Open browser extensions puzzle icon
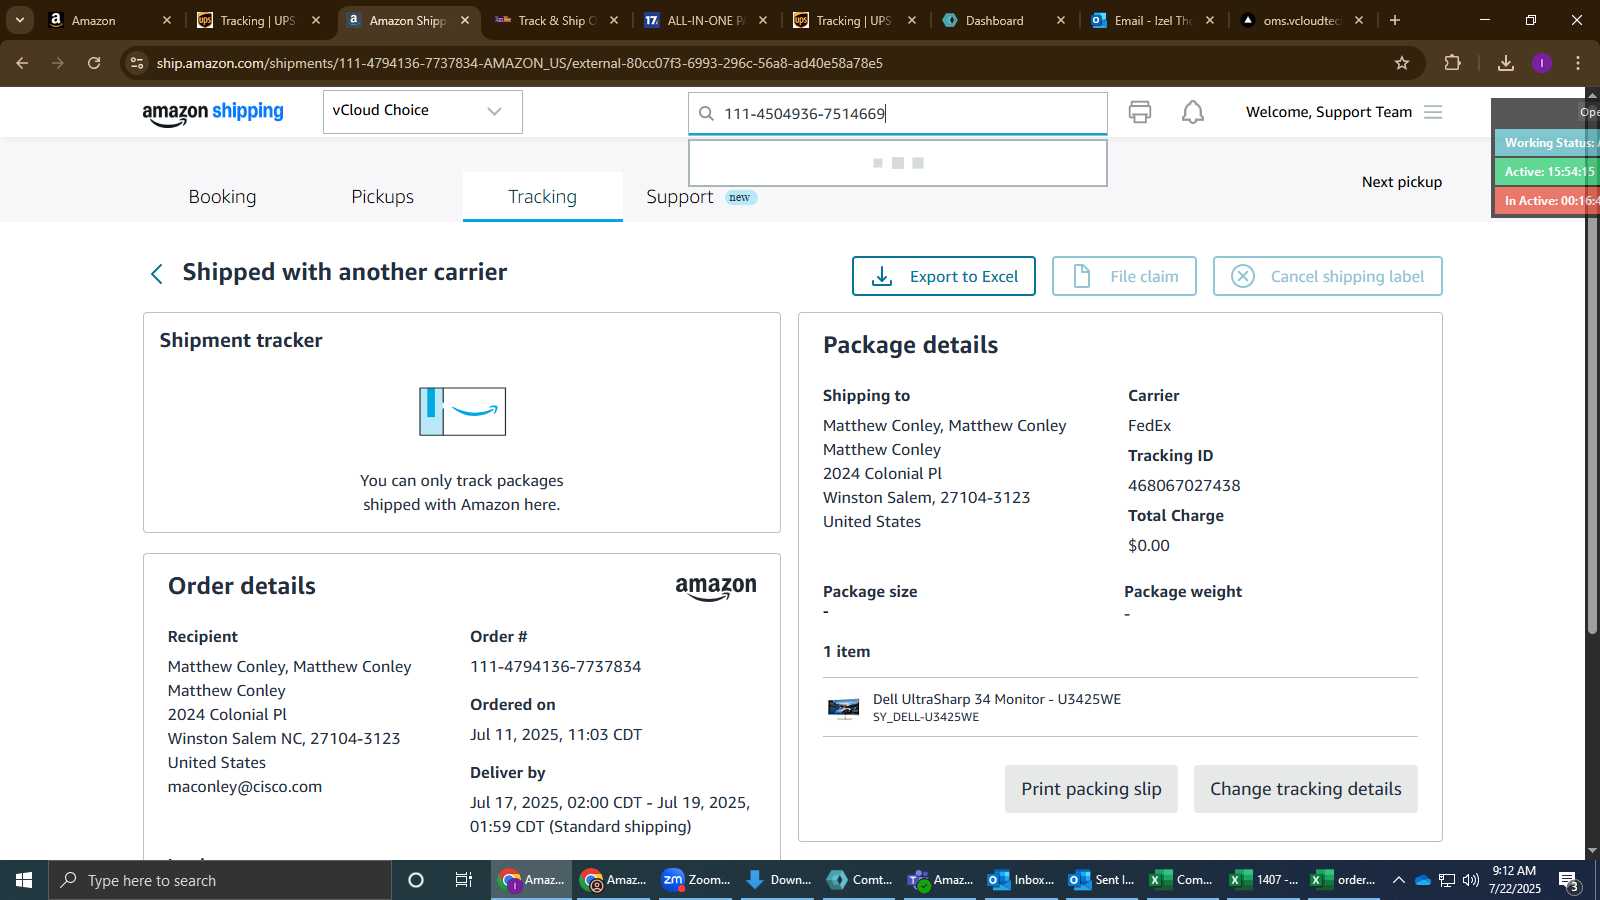Viewport: 1600px width, 900px height. point(1453,63)
